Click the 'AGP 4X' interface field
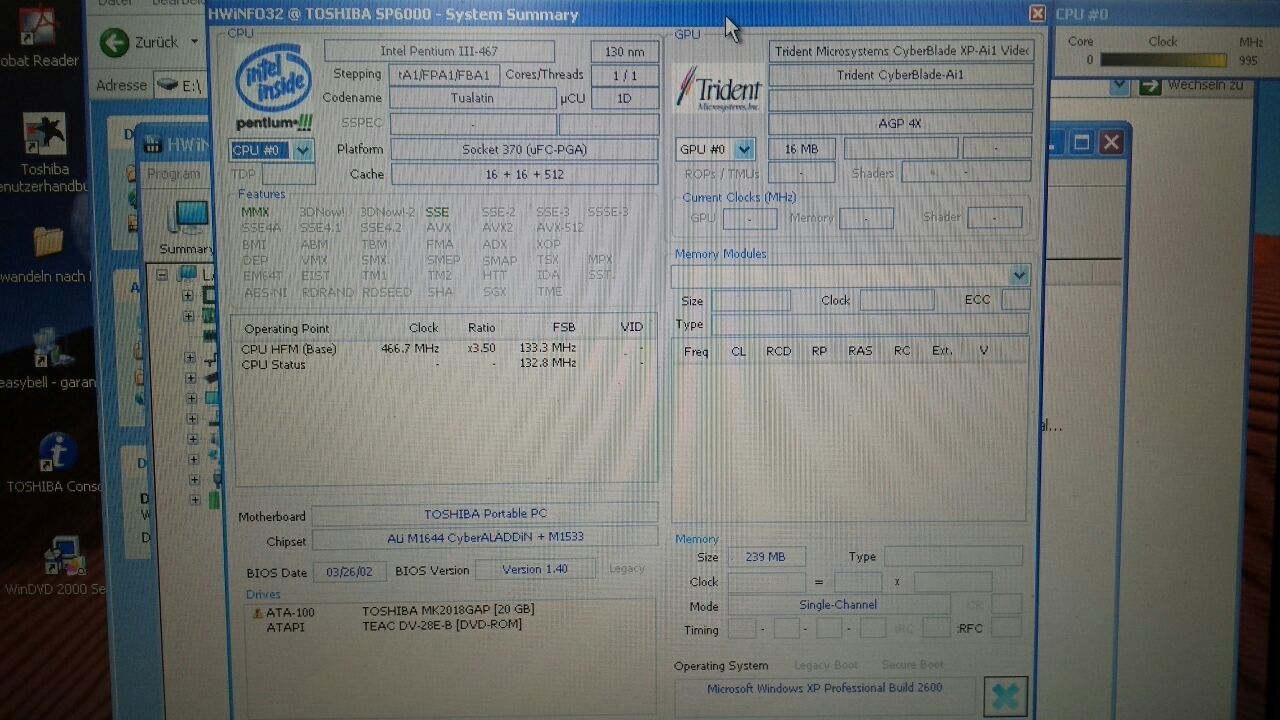The width and height of the screenshot is (1280, 720). click(x=900, y=124)
